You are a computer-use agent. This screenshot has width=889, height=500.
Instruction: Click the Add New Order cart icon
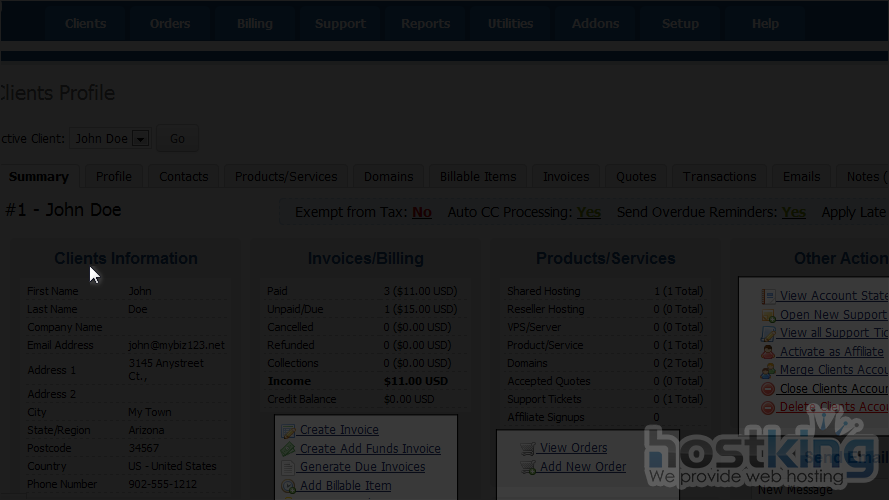pyautogui.click(x=527, y=467)
